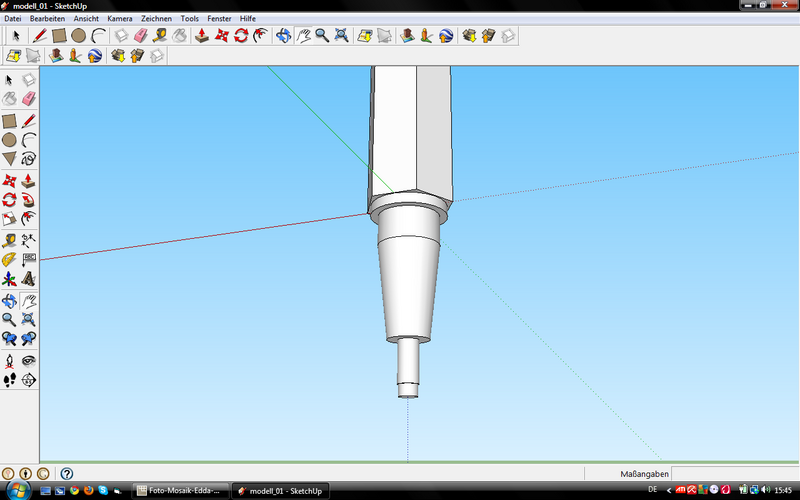Activate the Position Camera tool
The image size is (800, 500).
(x=9, y=360)
